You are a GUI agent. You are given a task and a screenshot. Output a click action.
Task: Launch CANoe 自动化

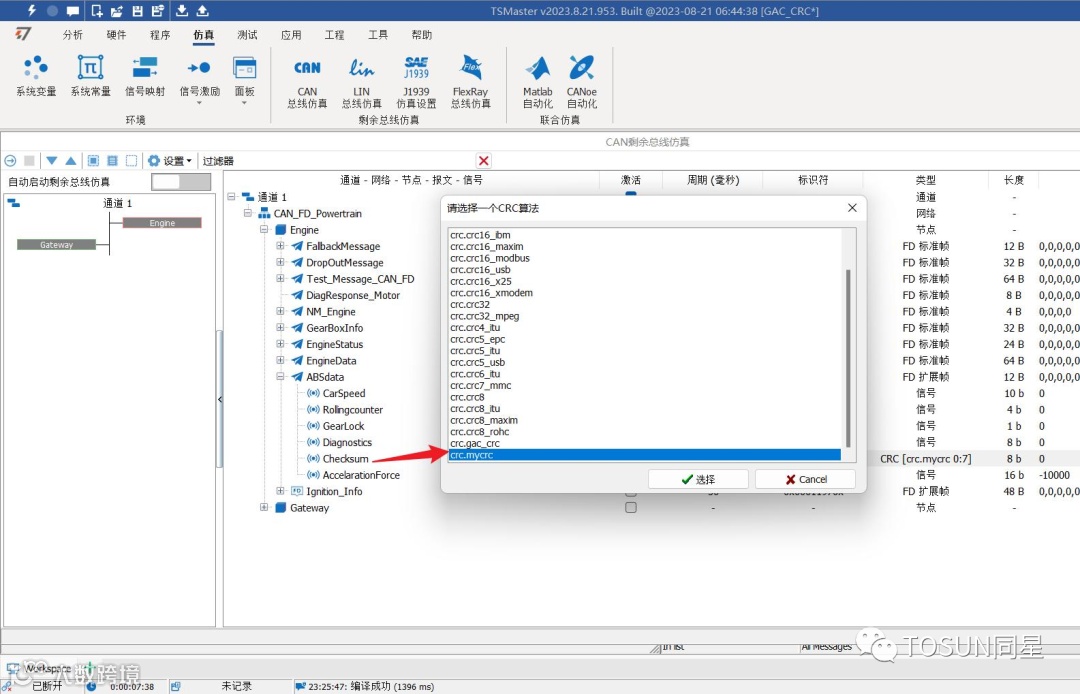click(581, 83)
